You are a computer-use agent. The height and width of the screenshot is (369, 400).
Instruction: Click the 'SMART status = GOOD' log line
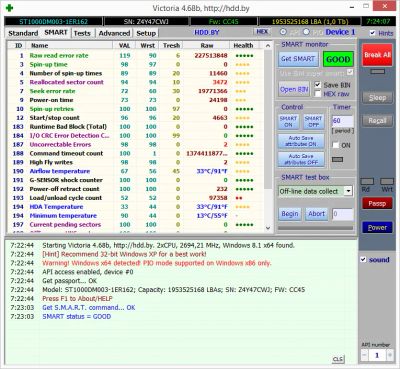point(76,316)
